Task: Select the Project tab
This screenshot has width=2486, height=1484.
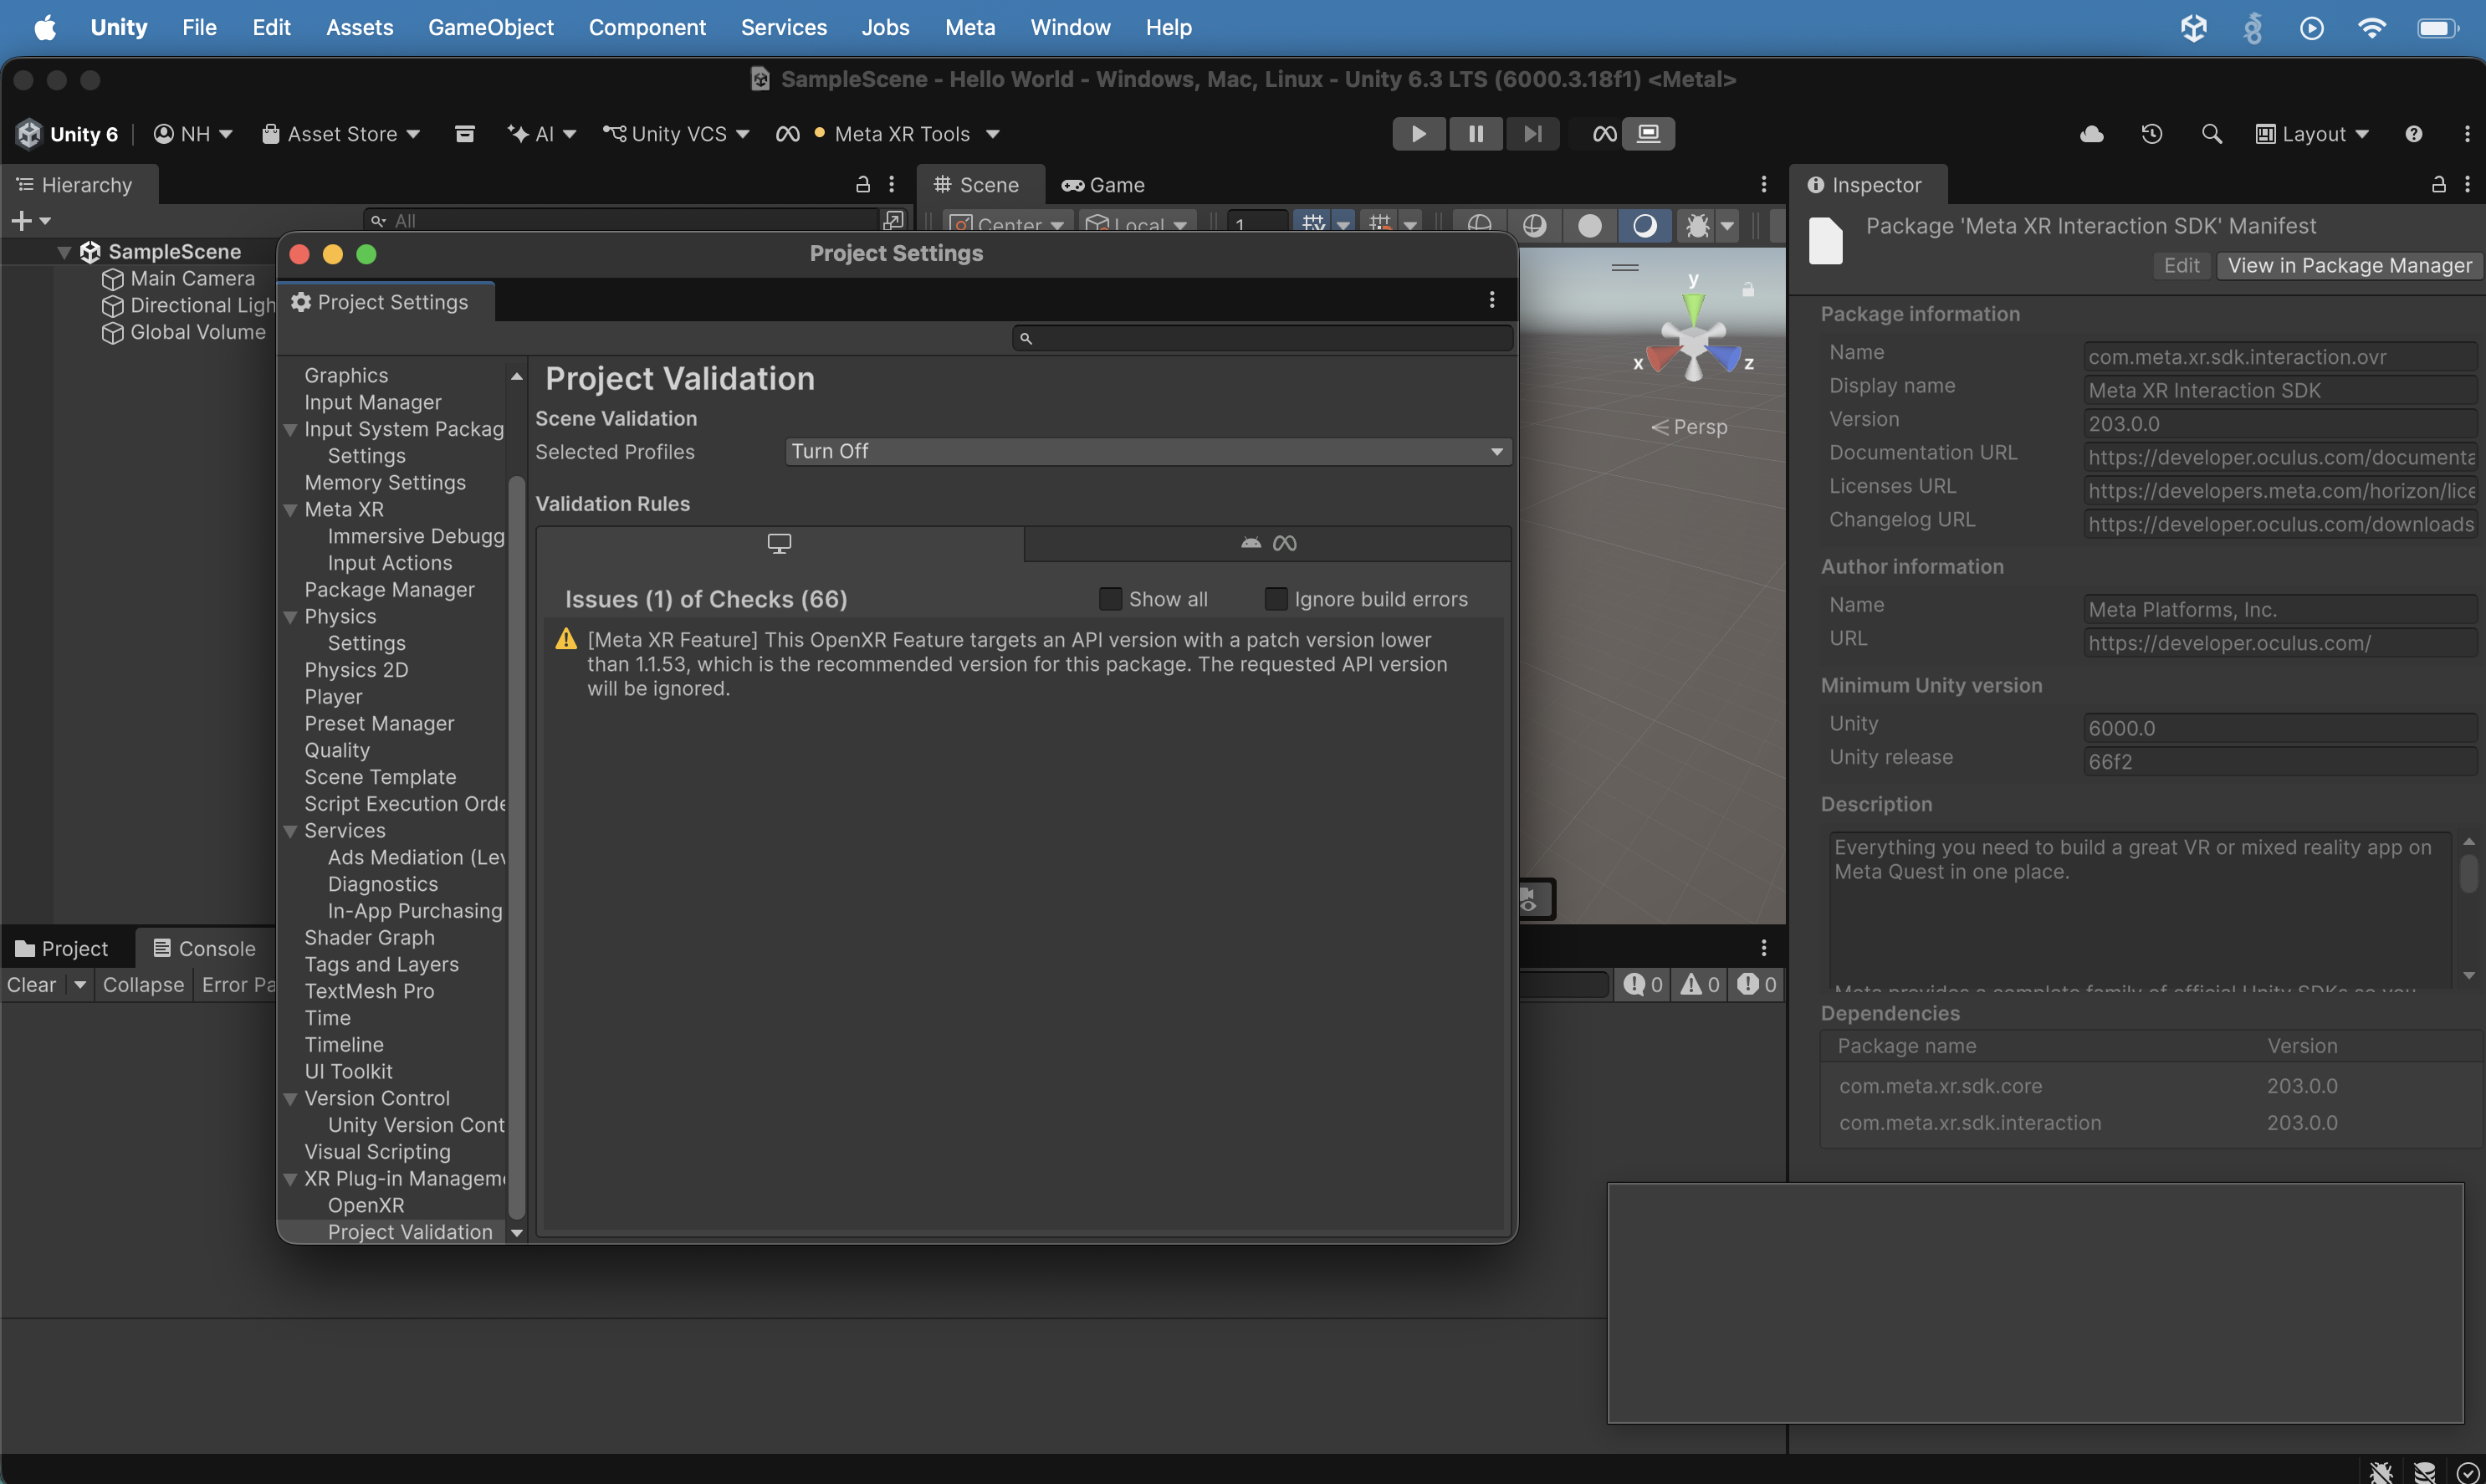Action: [62, 949]
